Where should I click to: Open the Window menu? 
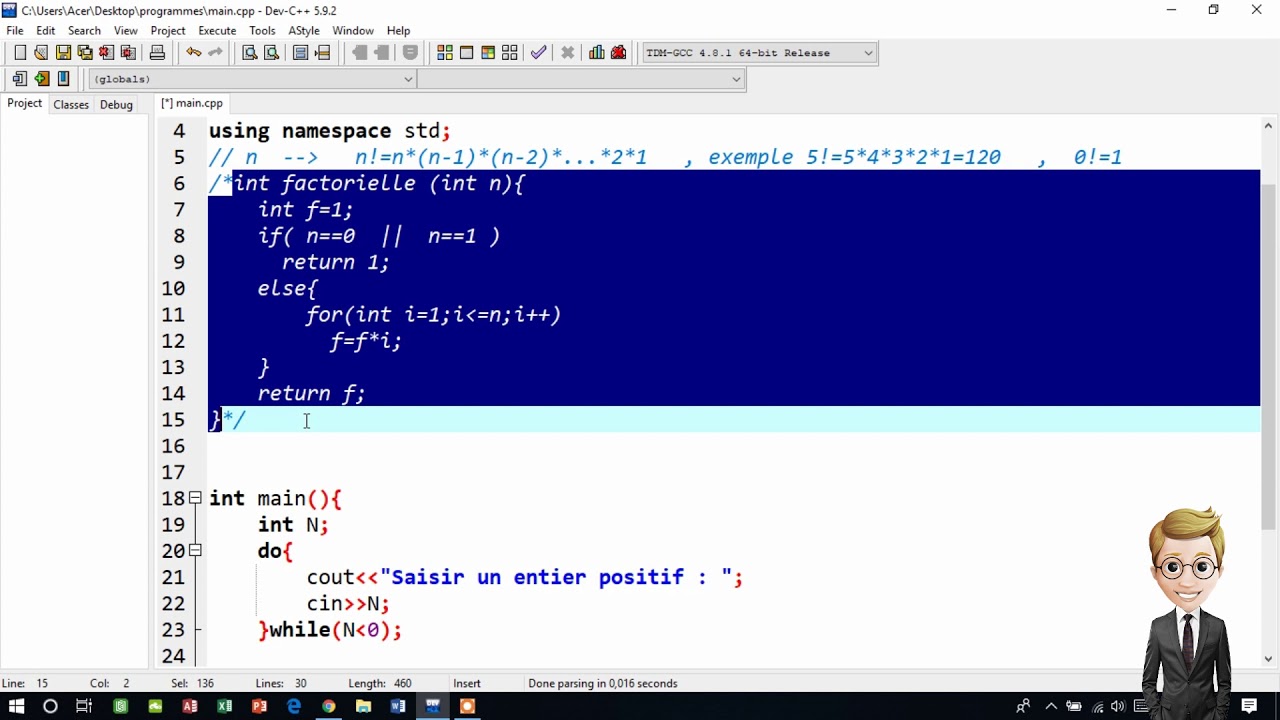tap(353, 31)
